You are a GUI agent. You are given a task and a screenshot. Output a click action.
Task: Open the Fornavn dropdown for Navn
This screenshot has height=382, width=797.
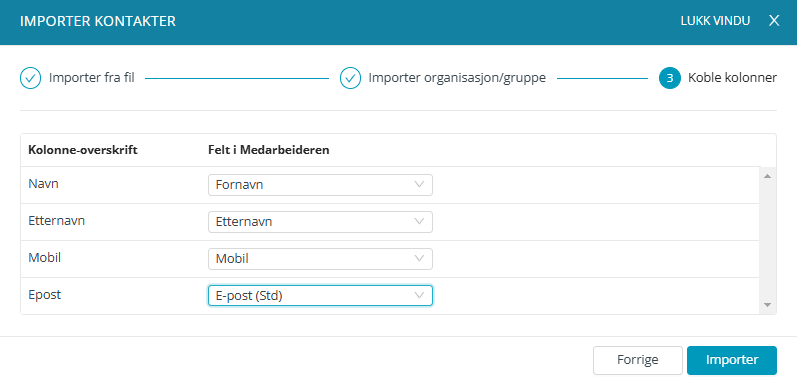(x=320, y=185)
